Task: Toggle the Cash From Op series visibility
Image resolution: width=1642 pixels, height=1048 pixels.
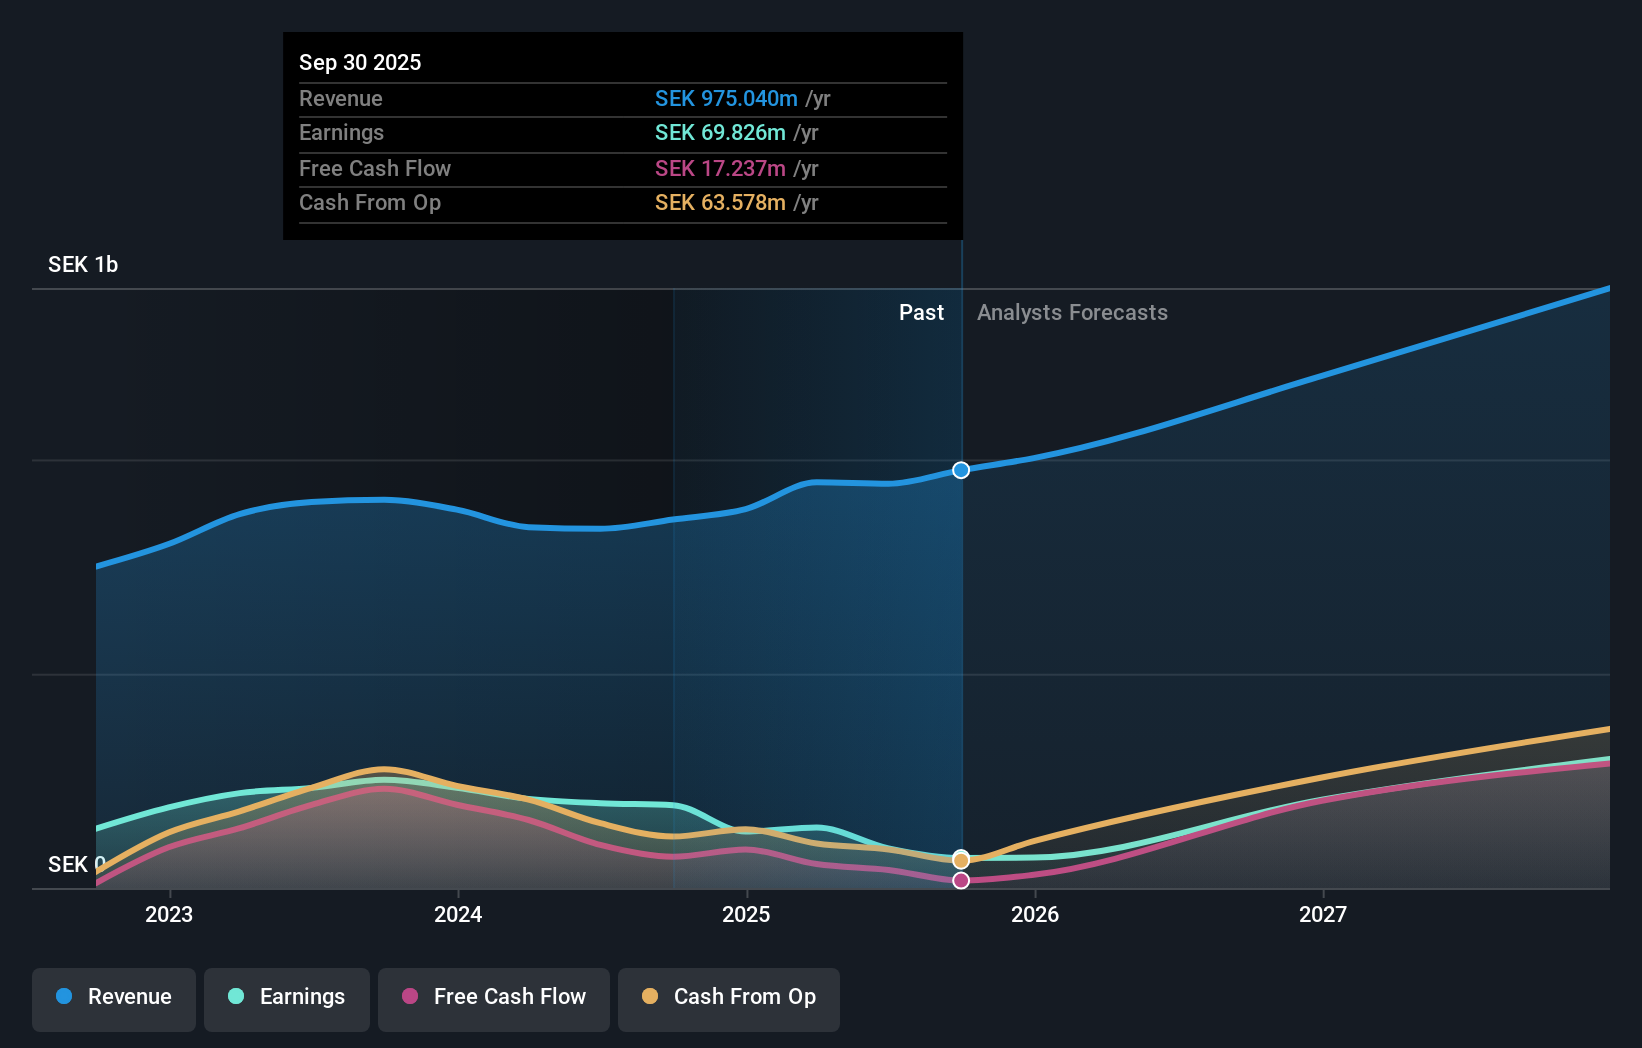Action: point(729,999)
